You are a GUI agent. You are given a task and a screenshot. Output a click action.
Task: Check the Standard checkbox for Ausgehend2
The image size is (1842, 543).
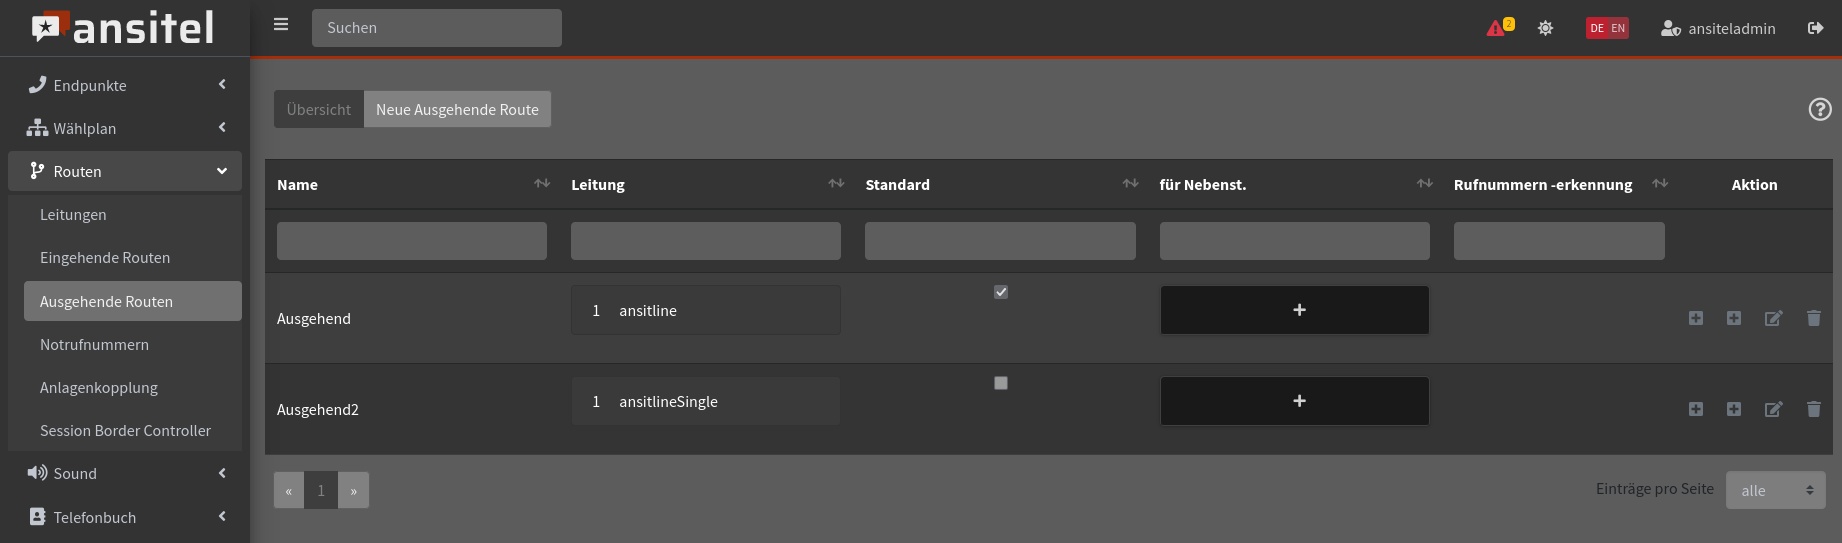[1001, 383]
